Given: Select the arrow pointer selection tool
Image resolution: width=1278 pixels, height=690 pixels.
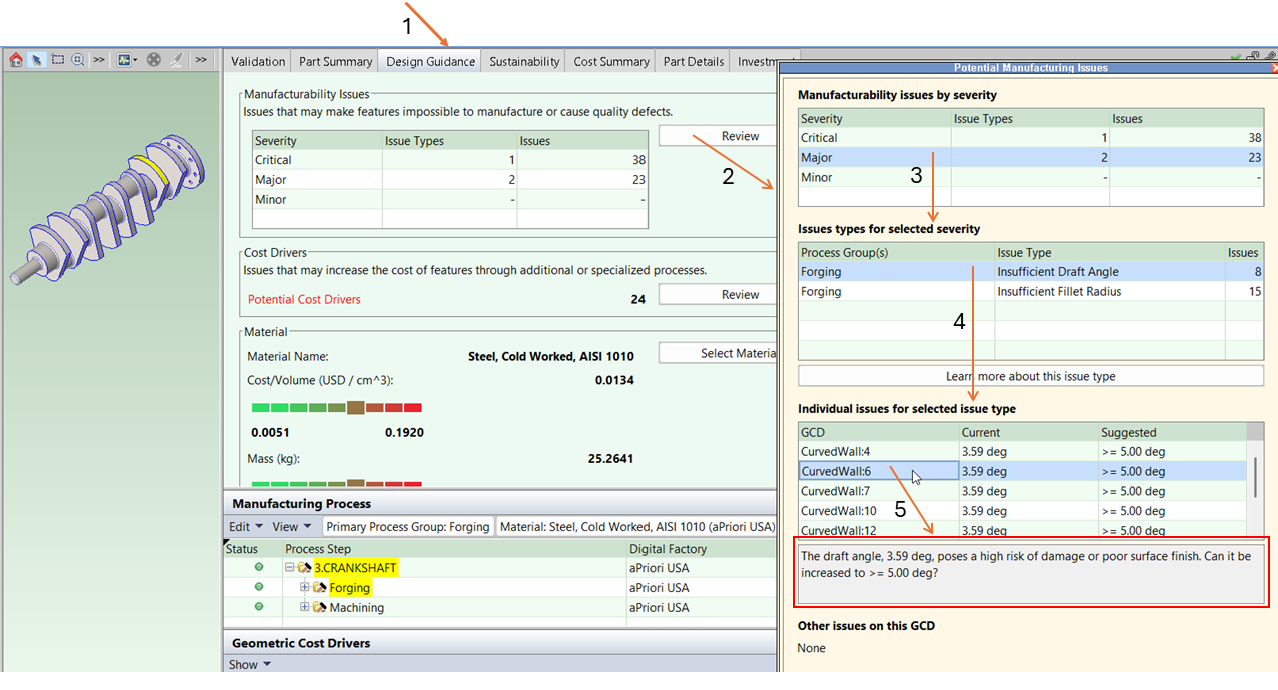Looking at the screenshot, I should [37, 60].
